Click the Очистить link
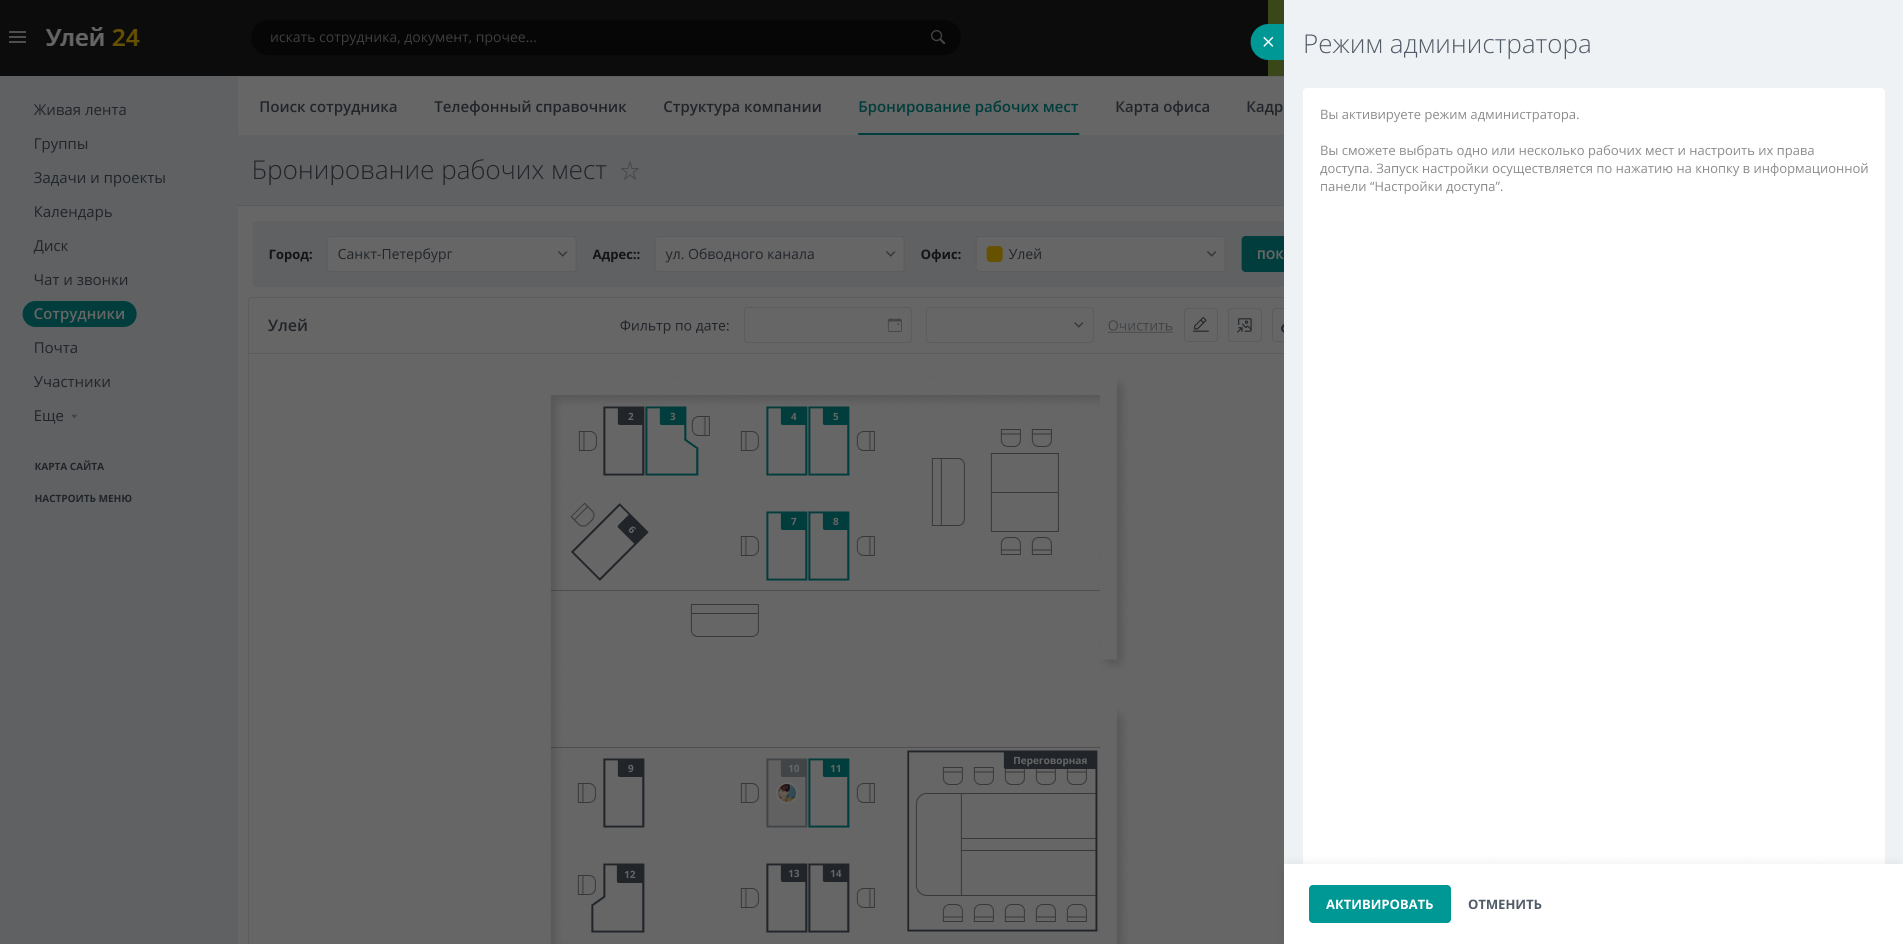Image resolution: width=1903 pixels, height=944 pixels. click(1140, 326)
